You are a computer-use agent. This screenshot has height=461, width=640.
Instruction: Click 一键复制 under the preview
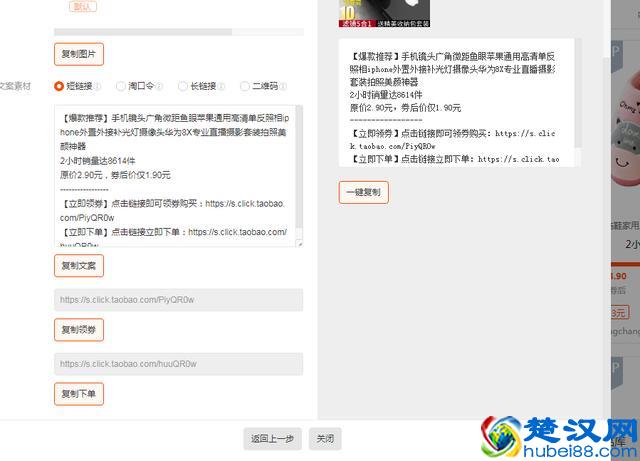click(363, 192)
